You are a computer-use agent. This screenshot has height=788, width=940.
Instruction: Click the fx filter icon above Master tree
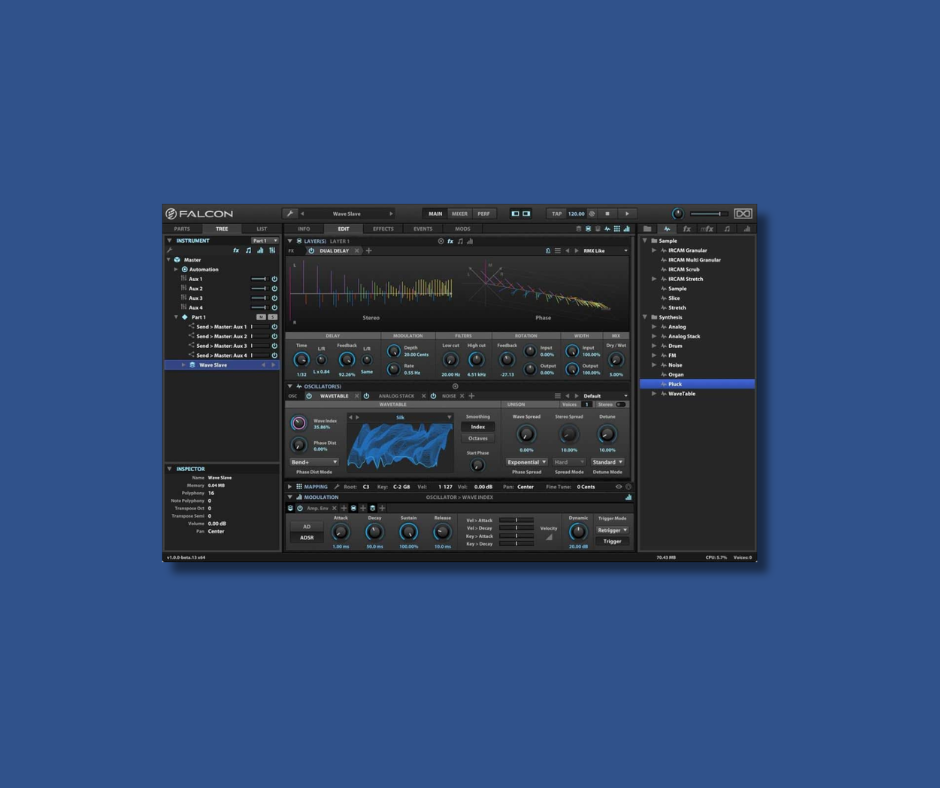237,250
